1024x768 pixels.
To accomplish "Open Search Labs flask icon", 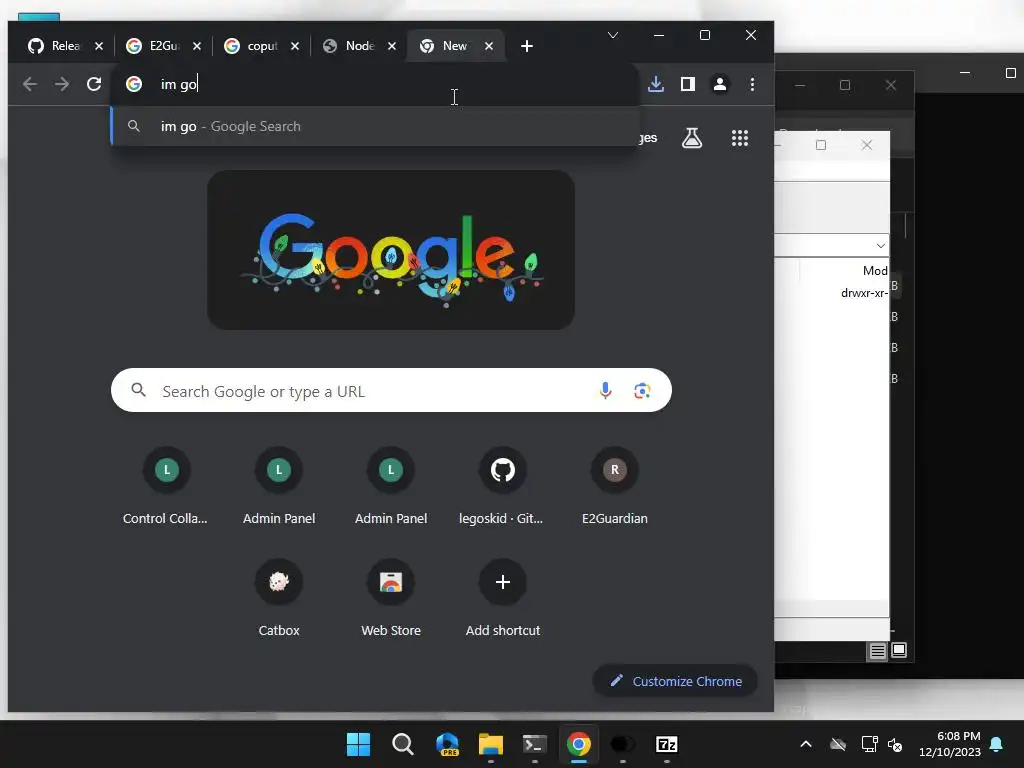I will coord(692,138).
